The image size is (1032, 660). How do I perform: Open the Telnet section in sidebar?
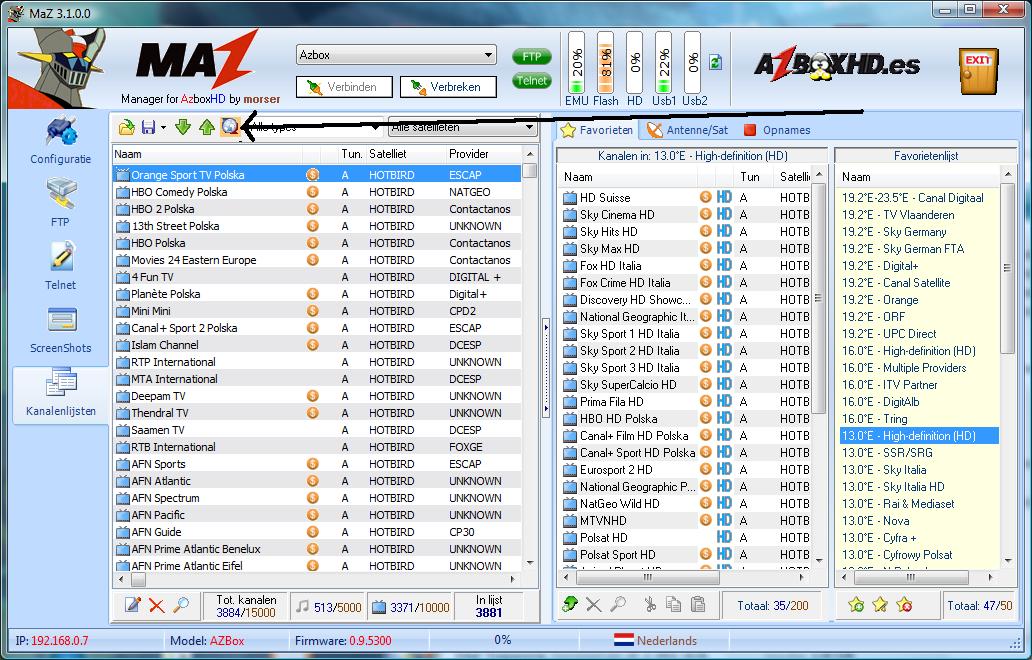[x=61, y=267]
